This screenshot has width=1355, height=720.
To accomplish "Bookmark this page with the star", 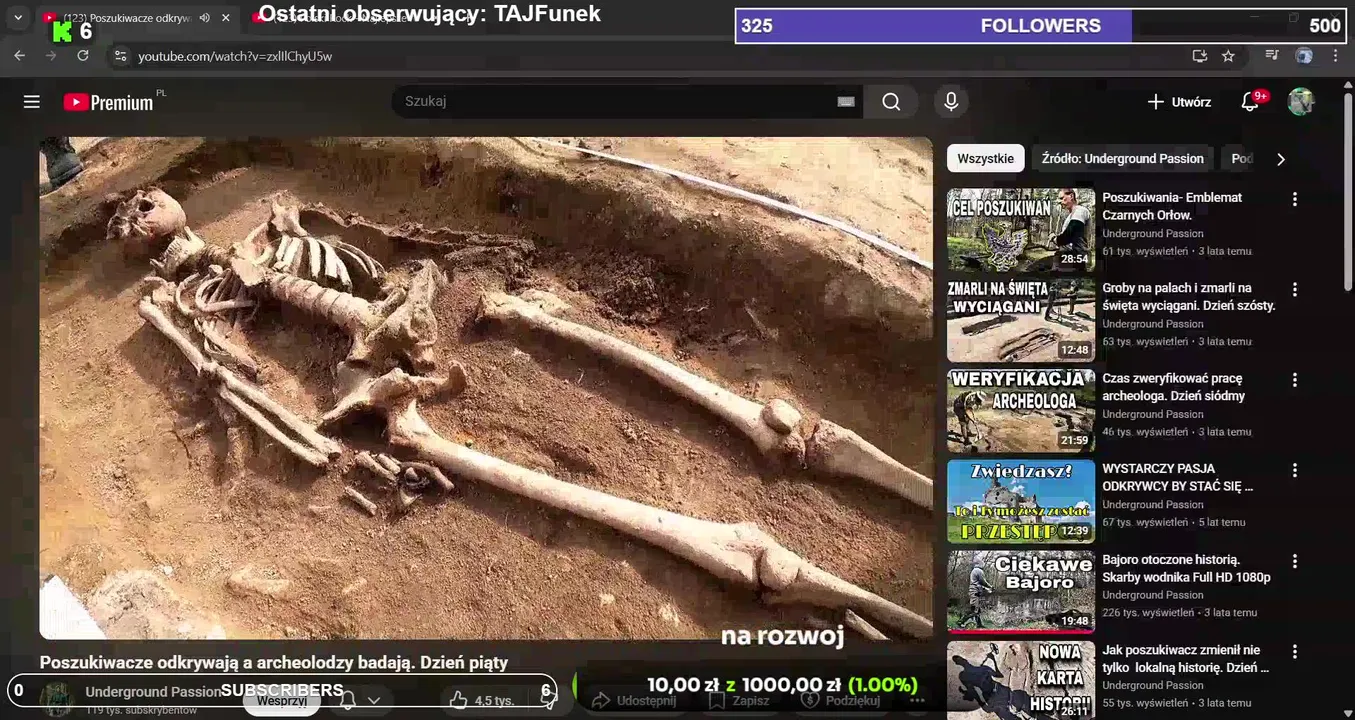I will (1228, 56).
